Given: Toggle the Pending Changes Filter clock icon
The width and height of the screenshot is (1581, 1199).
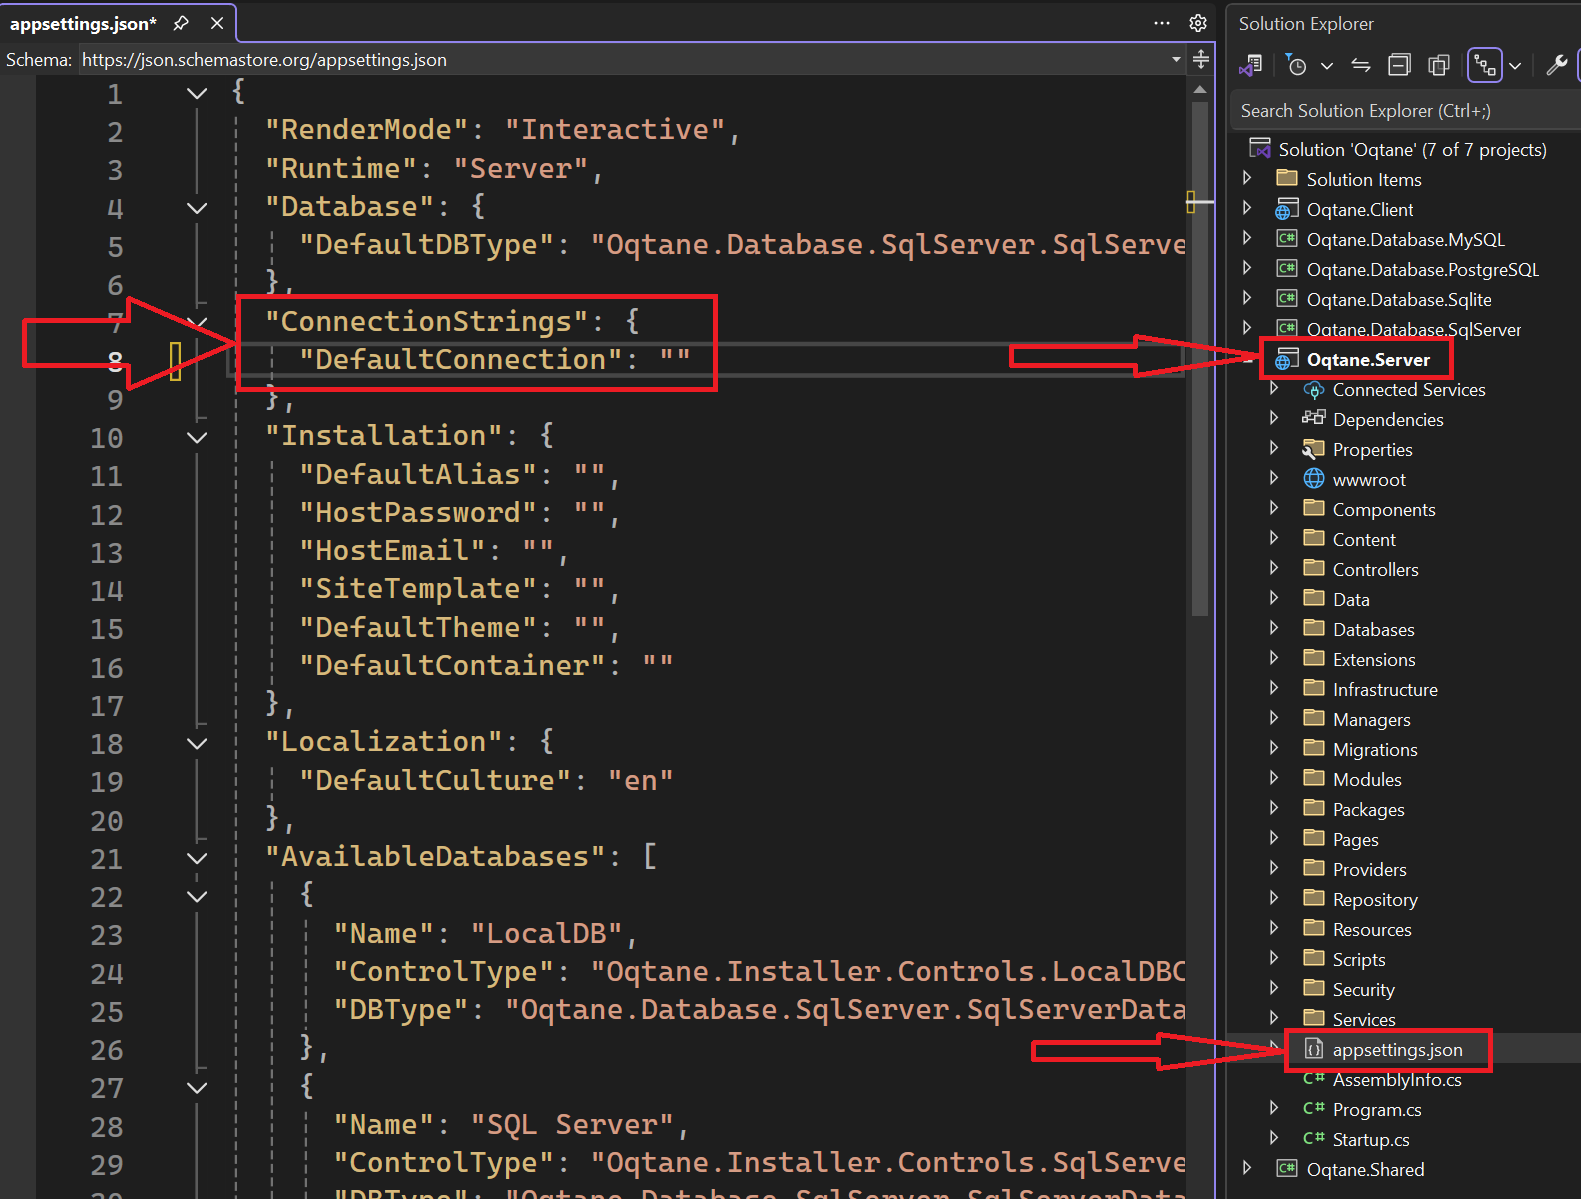Looking at the screenshot, I should click(1296, 66).
